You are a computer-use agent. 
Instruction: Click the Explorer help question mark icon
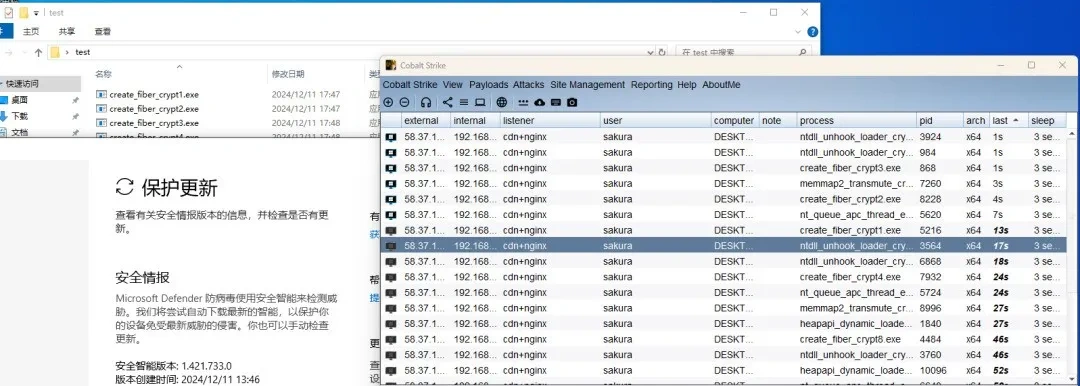[x=813, y=32]
